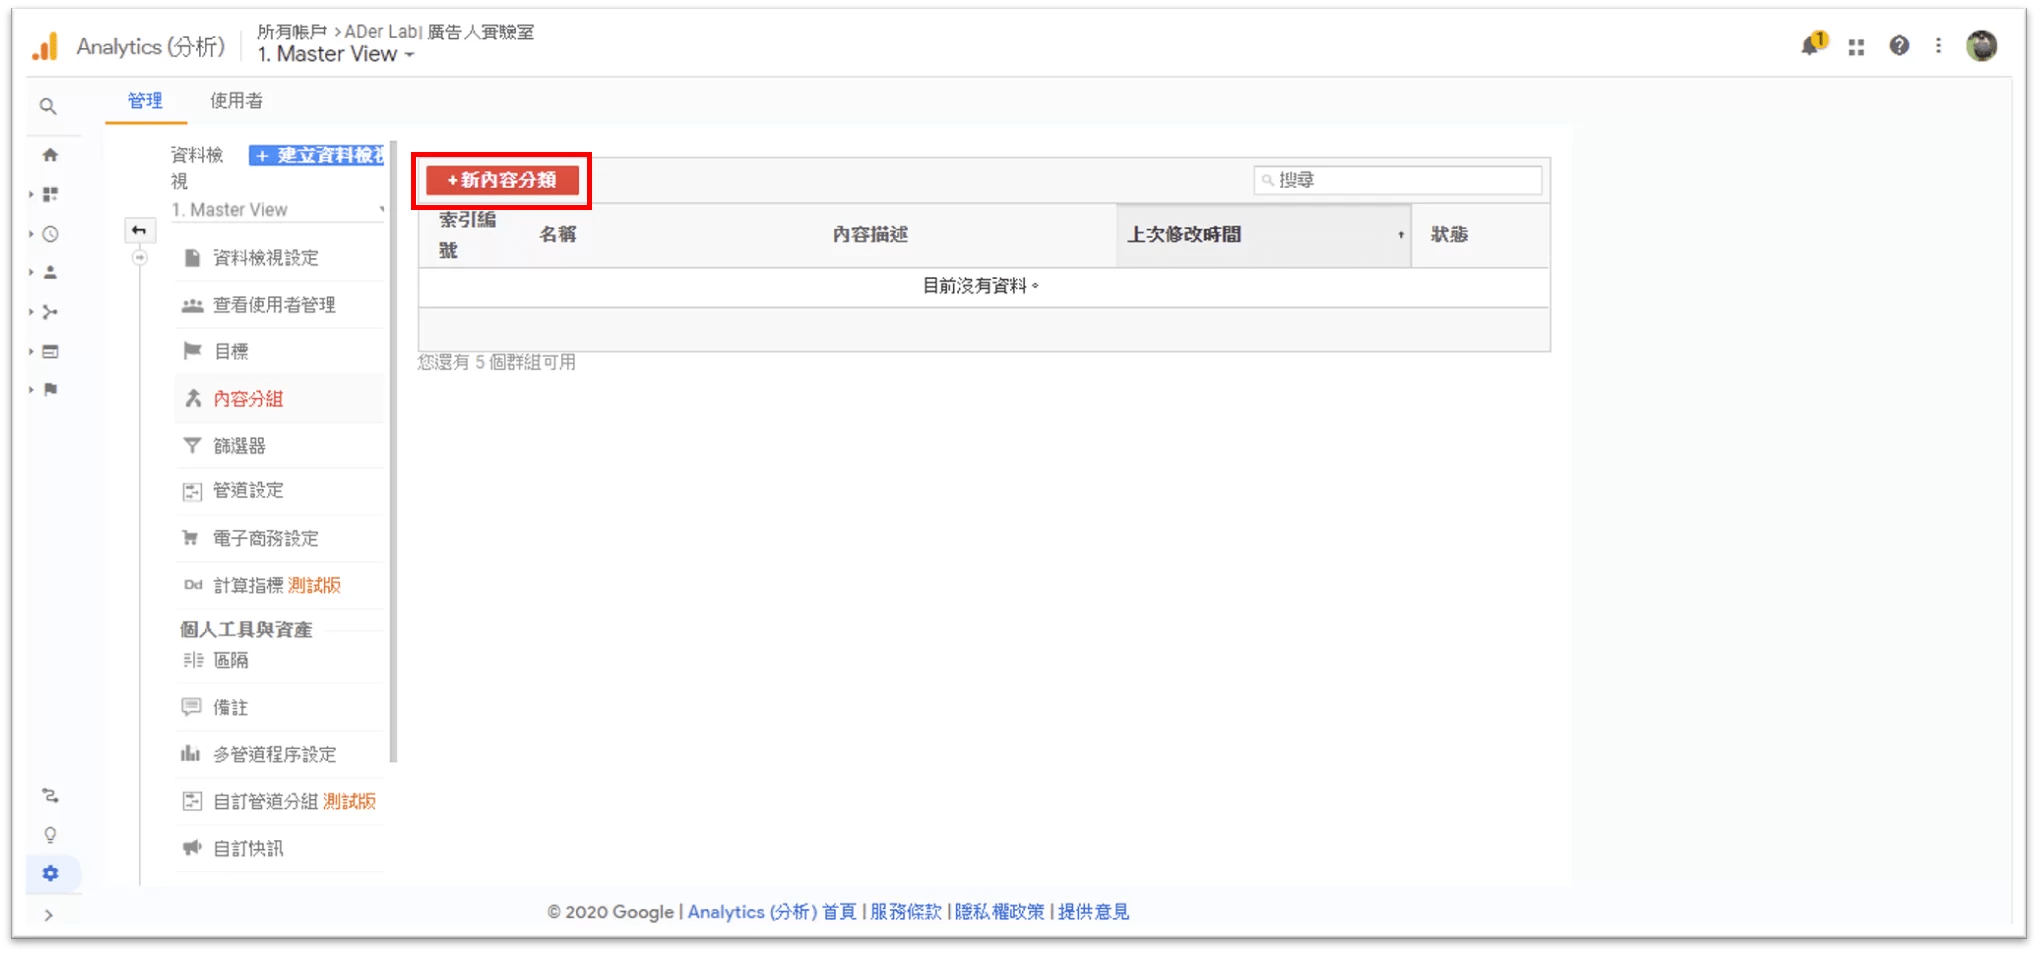
Task: Click the search magnifier in left sidebar
Action: 48,106
